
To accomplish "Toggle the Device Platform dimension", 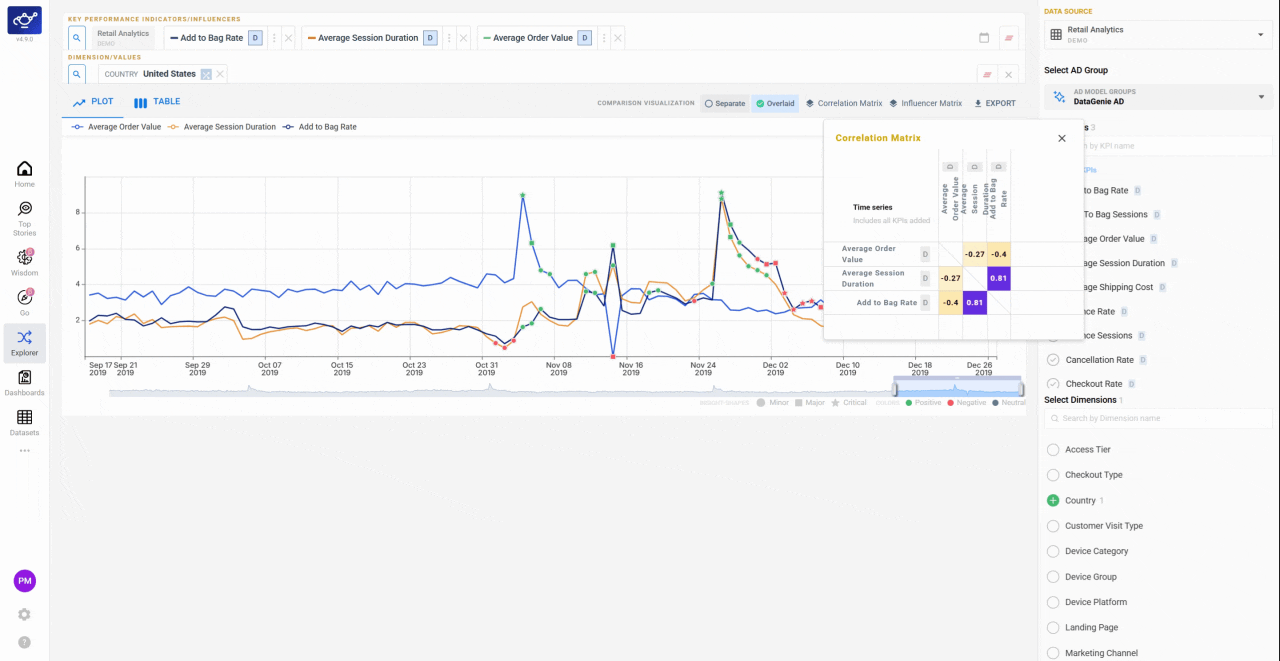I will pyautogui.click(x=1053, y=602).
